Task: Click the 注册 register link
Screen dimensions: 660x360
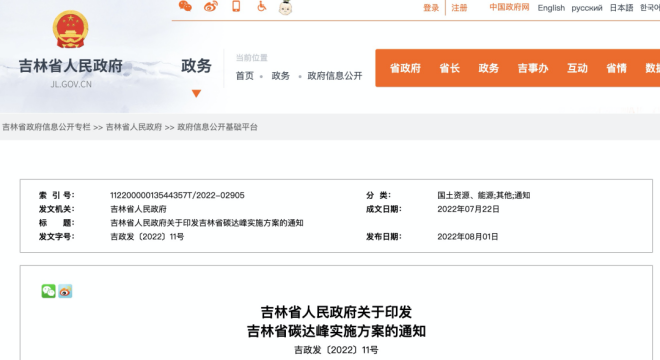Action: click(x=459, y=8)
